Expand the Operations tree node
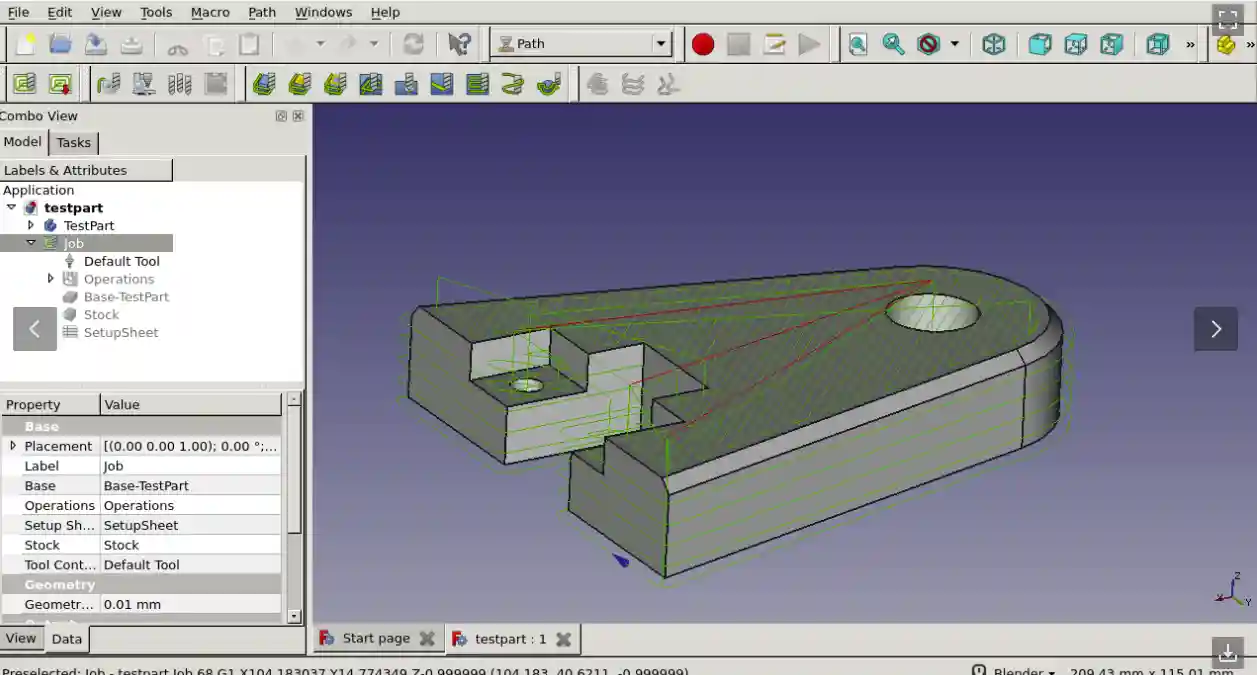Image resolution: width=1257 pixels, height=675 pixels. point(51,279)
